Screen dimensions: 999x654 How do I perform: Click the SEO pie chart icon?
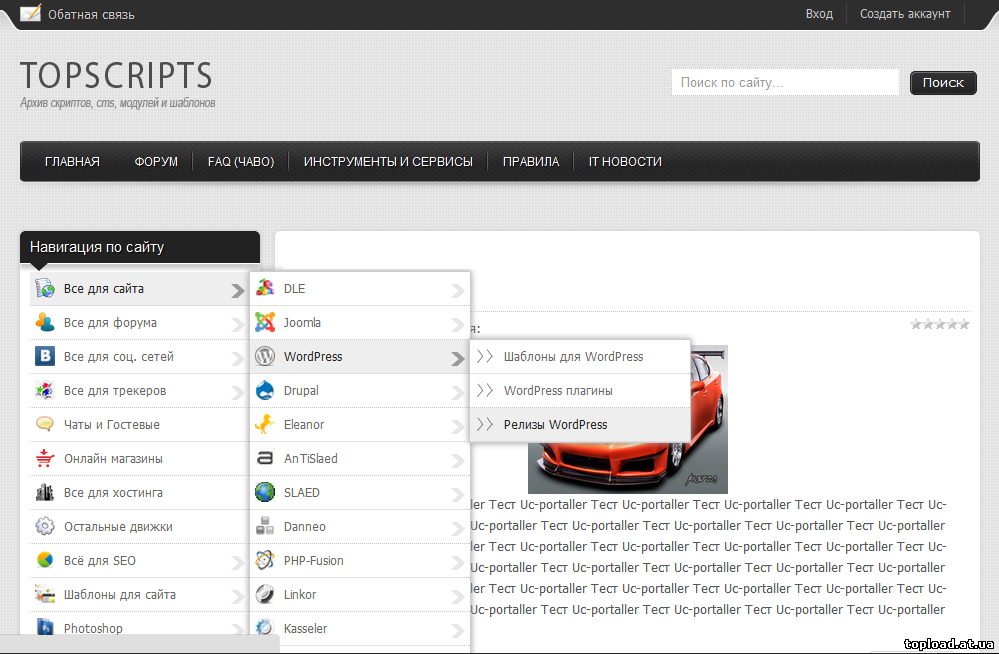click(x=45, y=560)
